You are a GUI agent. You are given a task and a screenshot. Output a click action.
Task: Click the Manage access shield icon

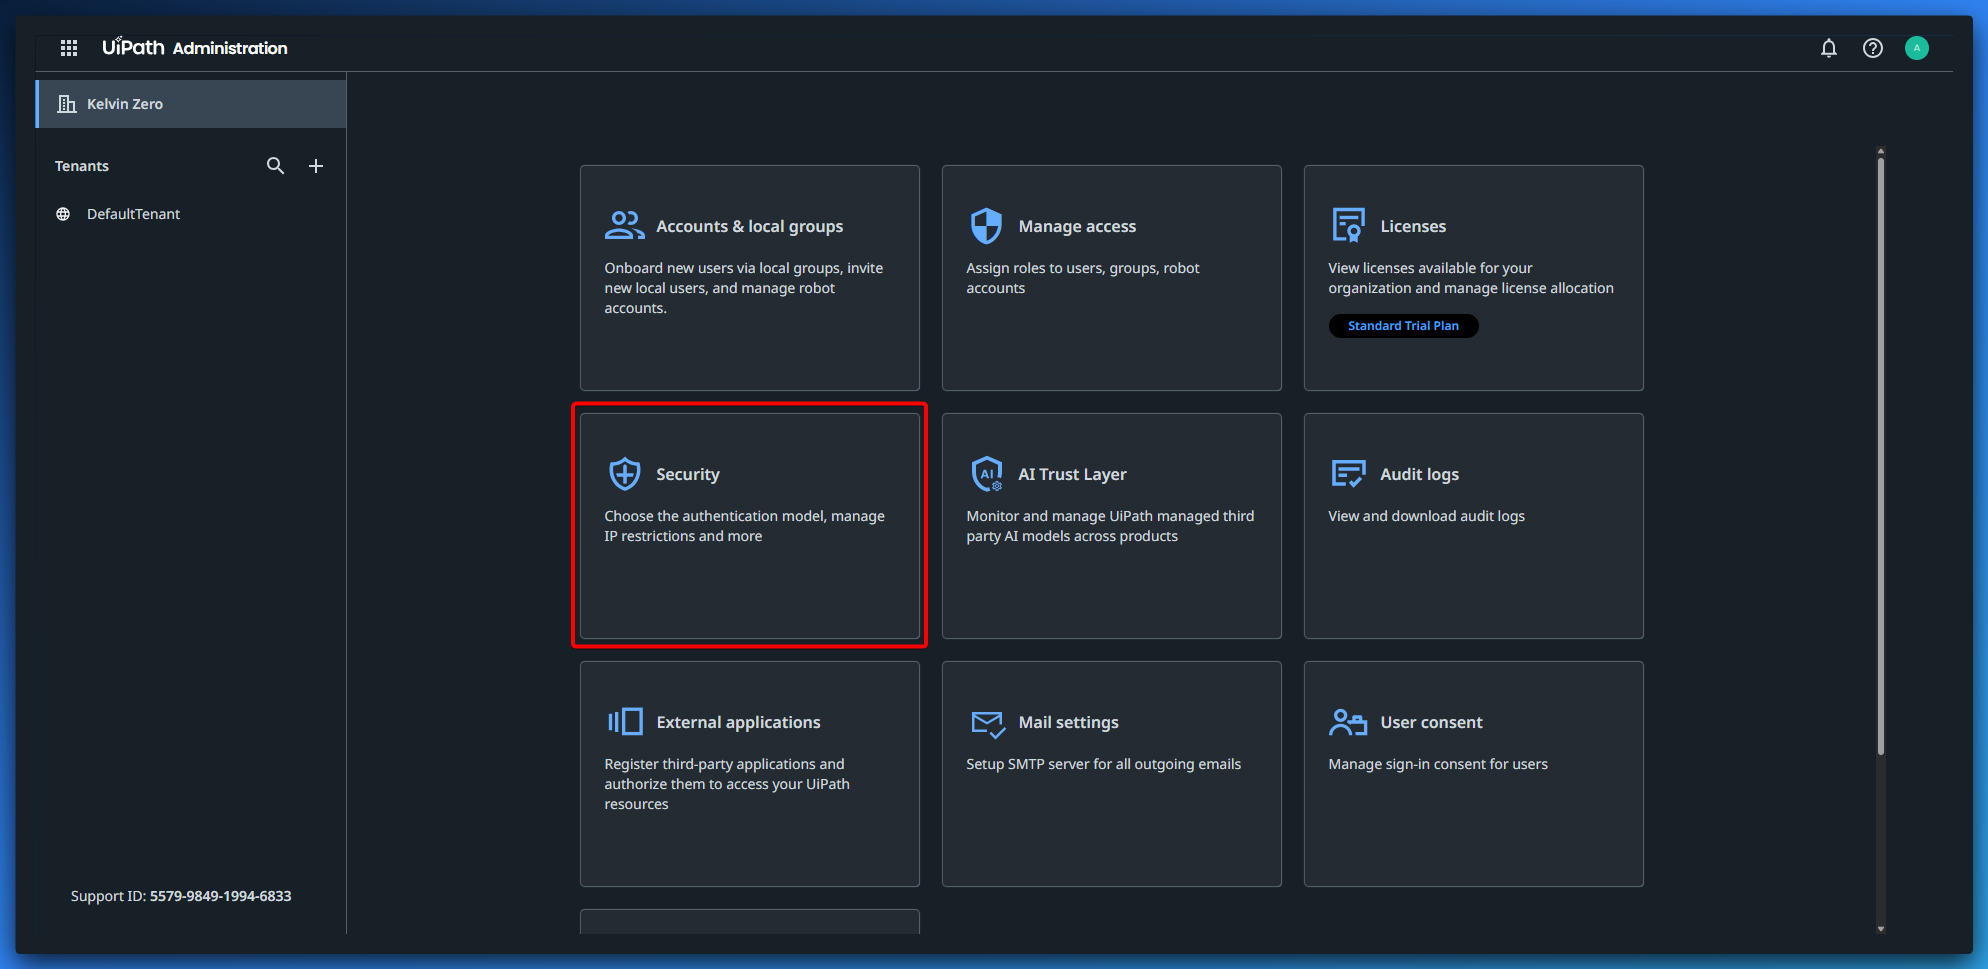[x=987, y=226]
